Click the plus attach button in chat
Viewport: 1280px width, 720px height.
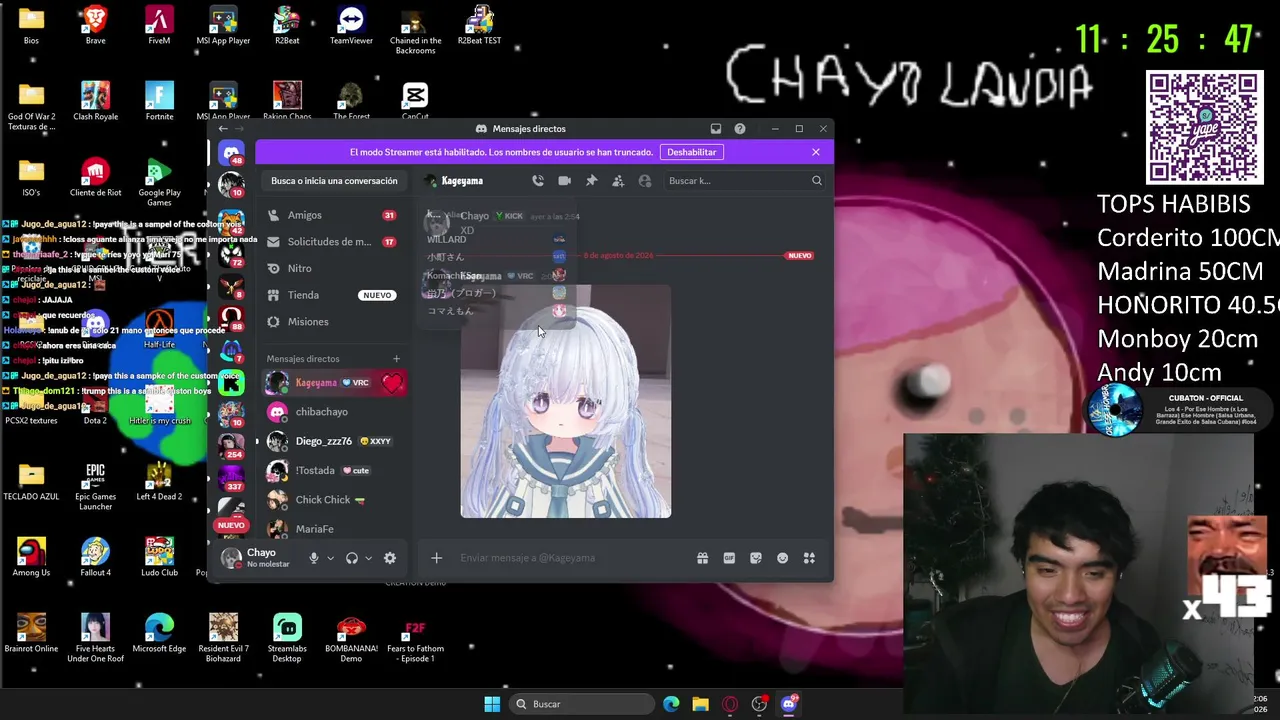[436, 558]
